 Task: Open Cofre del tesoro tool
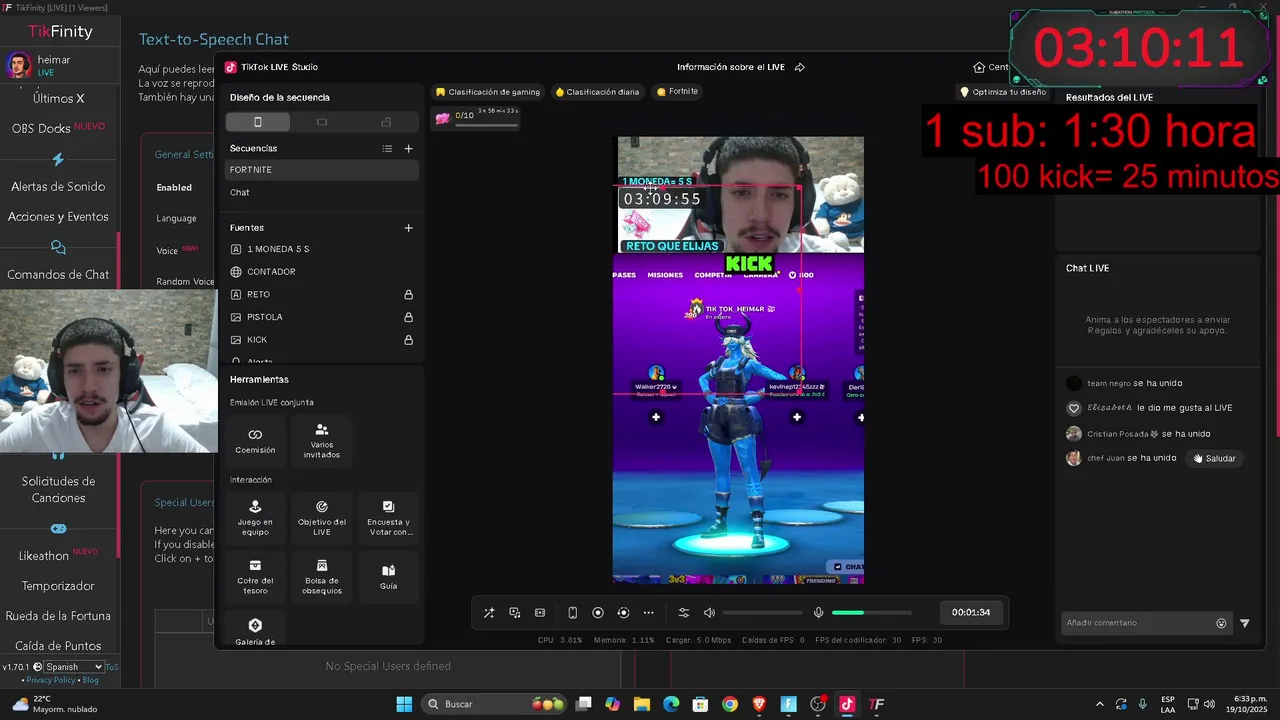coord(255,577)
